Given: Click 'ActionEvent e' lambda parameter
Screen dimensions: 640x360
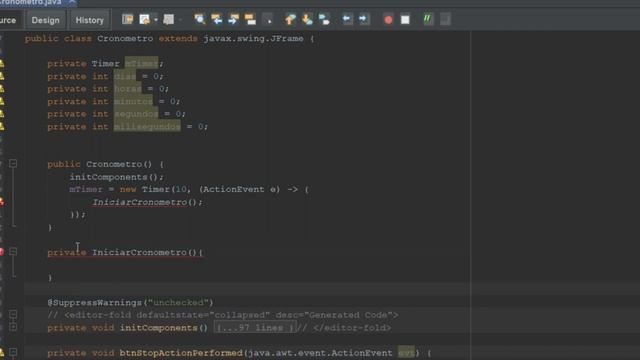Looking at the screenshot, I should tap(239, 189).
